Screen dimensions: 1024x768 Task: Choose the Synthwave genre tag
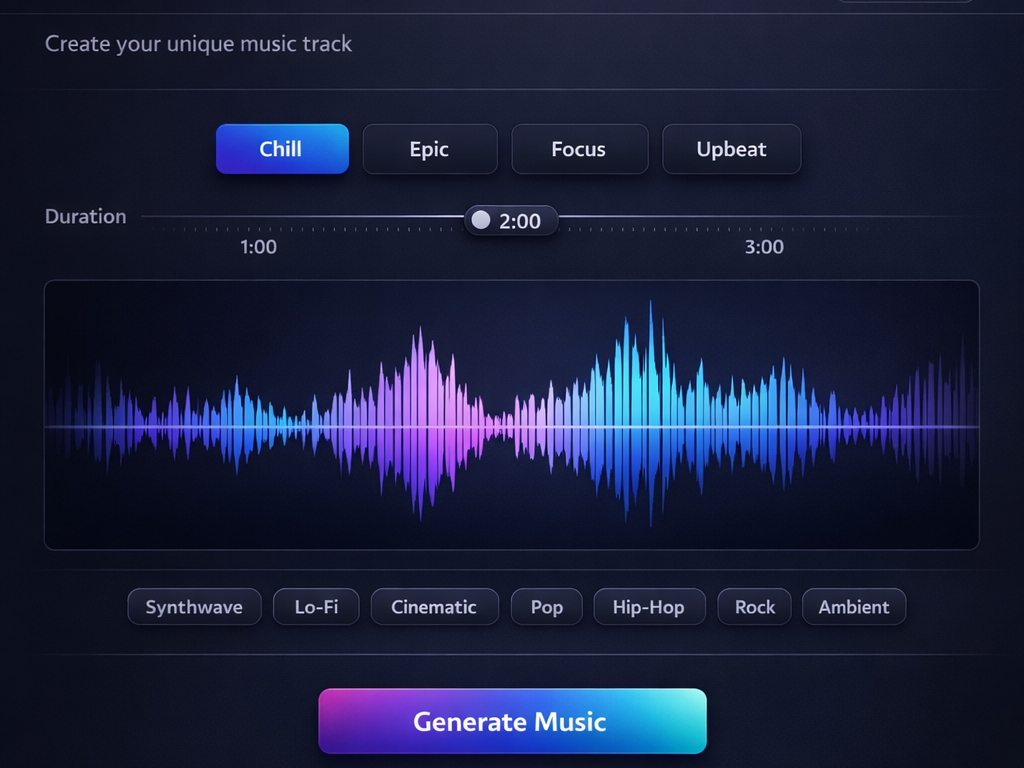(194, 606)
